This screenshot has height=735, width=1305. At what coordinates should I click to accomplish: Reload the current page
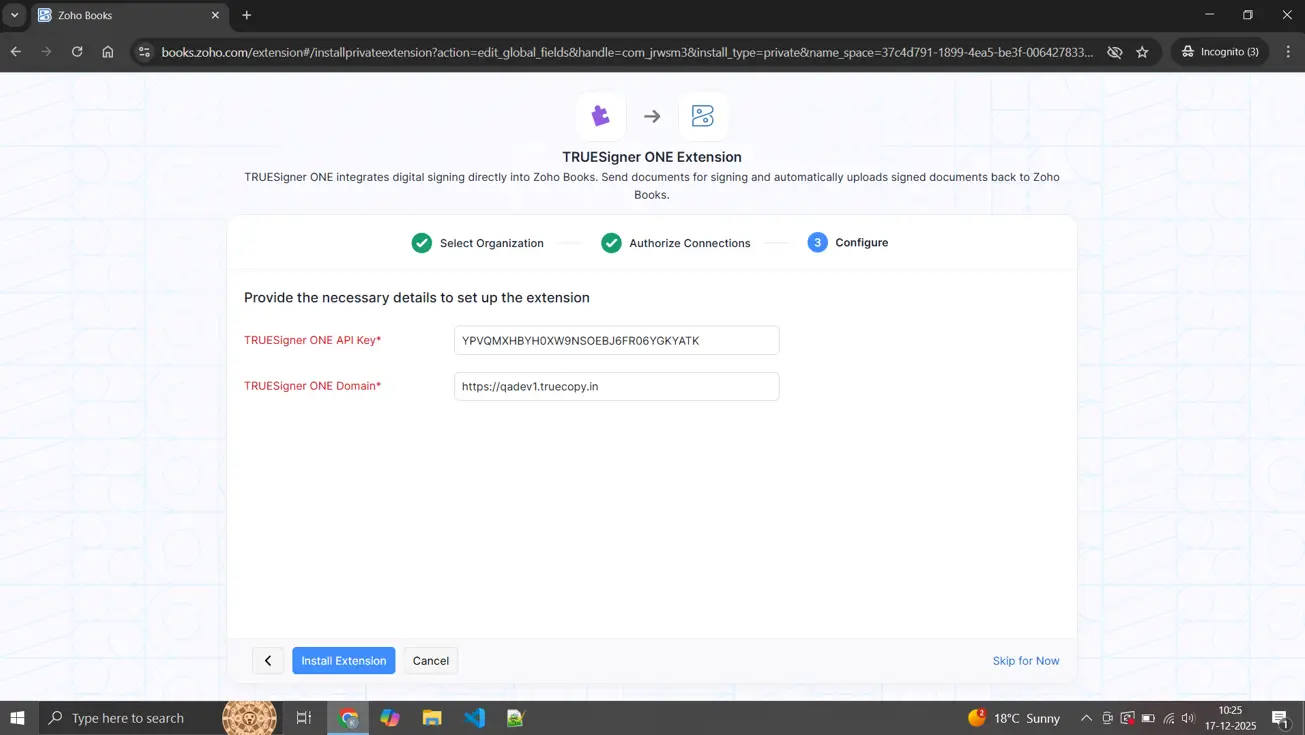[77, 52]
